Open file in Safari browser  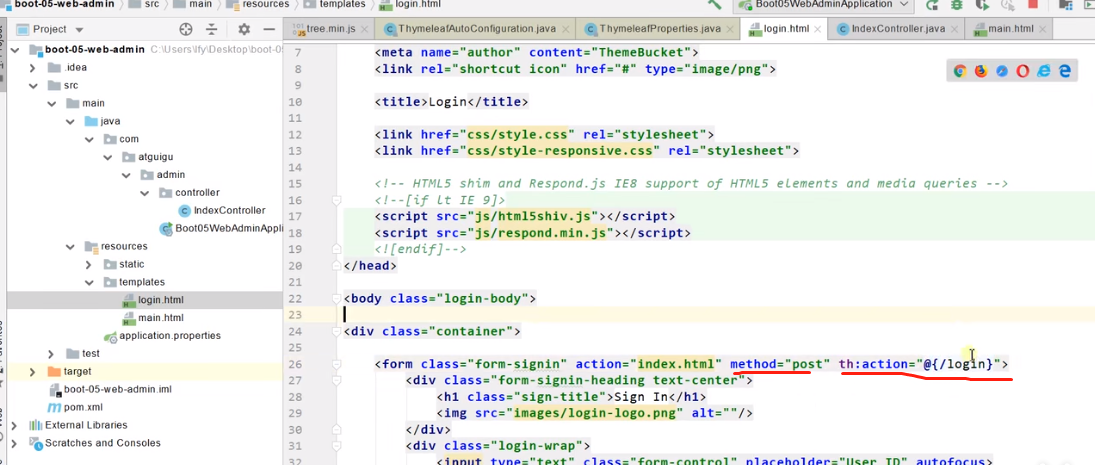(1002, 71)
